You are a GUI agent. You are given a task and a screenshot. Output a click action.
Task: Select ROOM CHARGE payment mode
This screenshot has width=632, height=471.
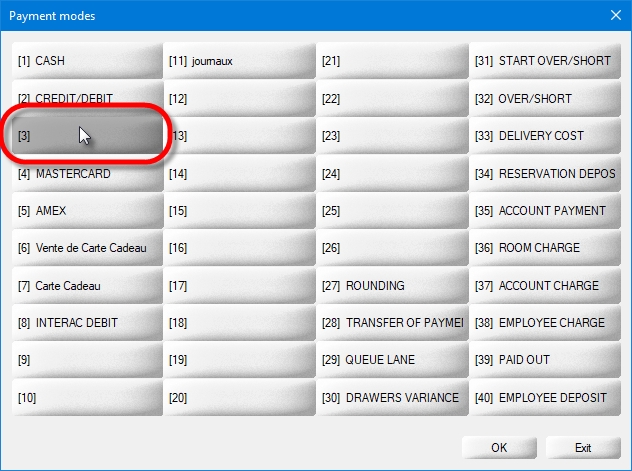click(x=544, y=248)
